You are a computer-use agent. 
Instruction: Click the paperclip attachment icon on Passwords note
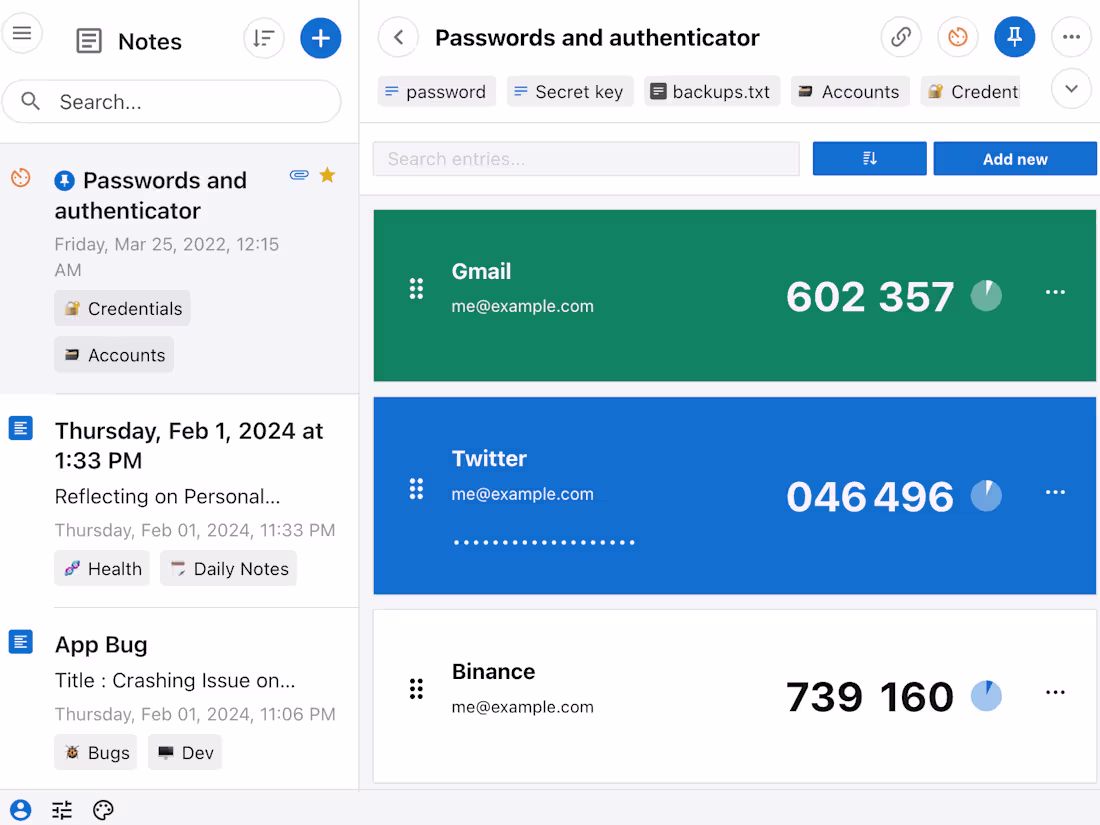pos(299,174)
